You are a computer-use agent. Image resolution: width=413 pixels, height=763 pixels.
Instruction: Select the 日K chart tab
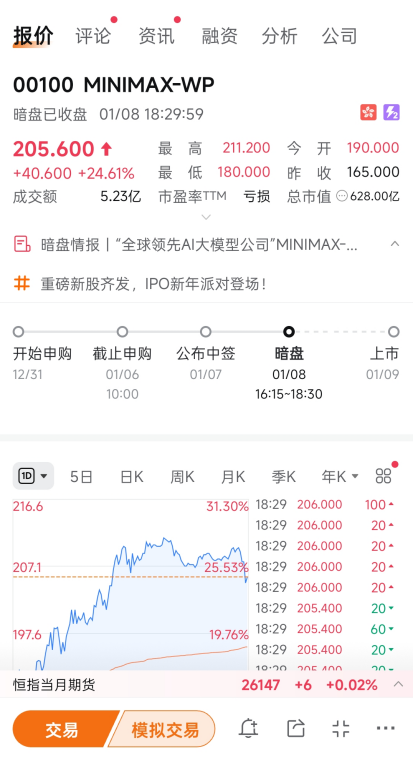(x=131, y=476)
